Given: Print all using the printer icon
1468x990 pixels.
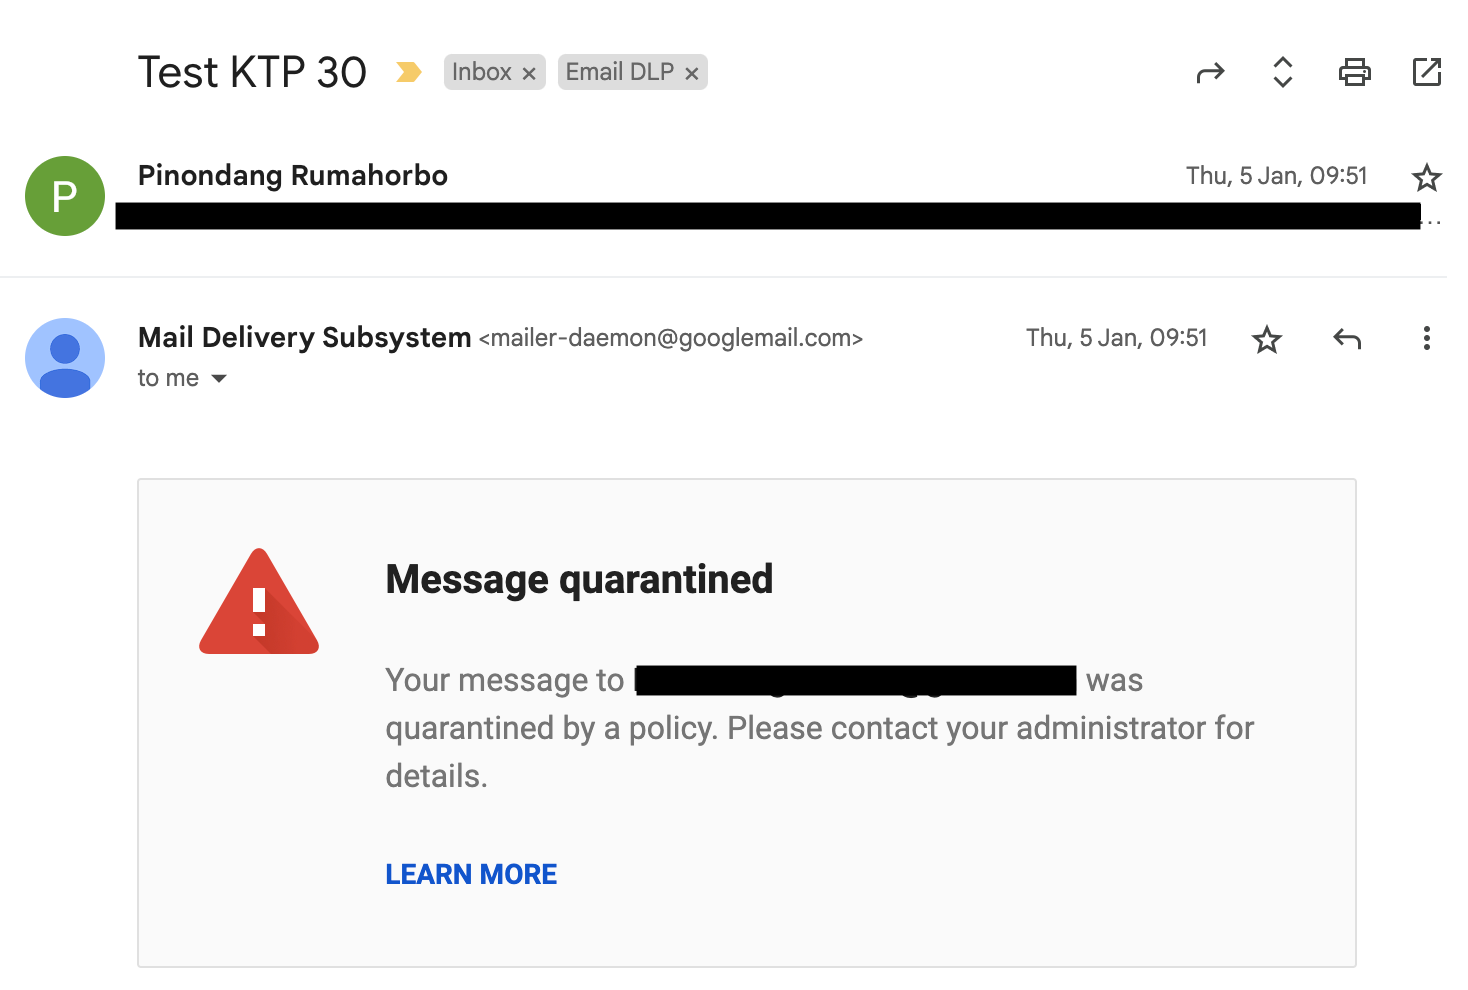Looking at the screenshot, I should 1355,72.
